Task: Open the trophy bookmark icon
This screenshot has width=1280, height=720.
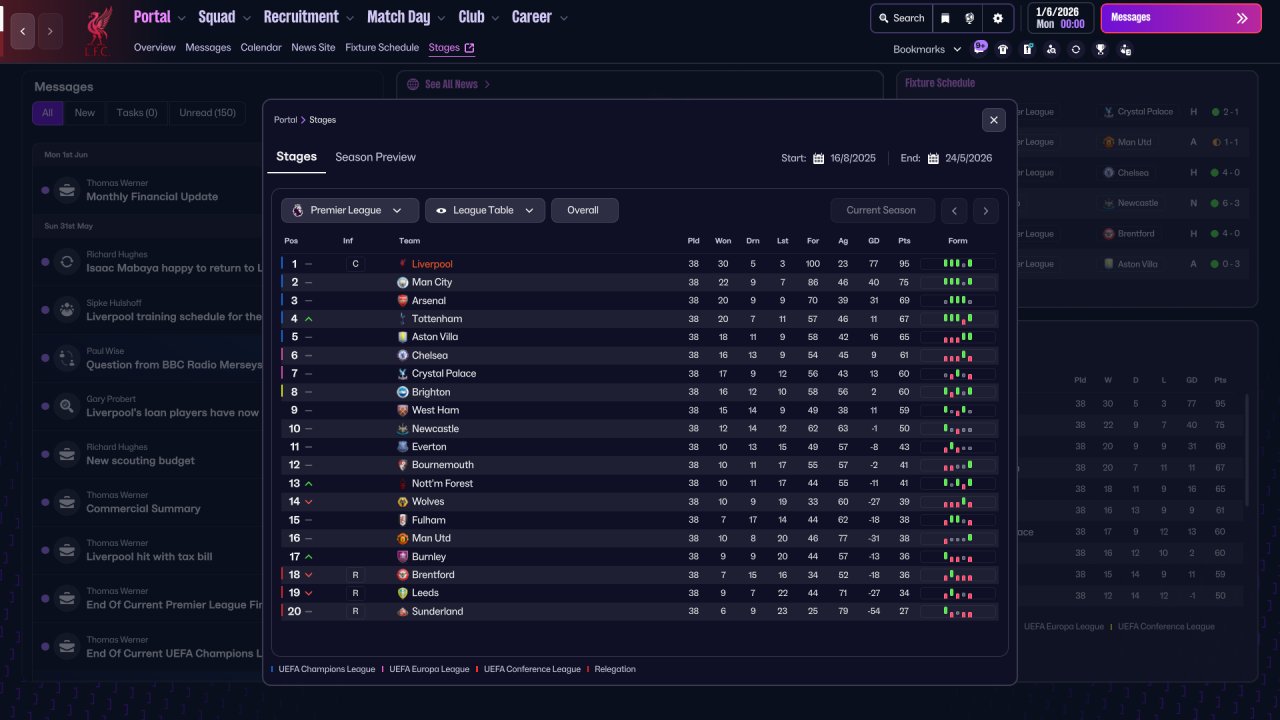Action: 1101,49
